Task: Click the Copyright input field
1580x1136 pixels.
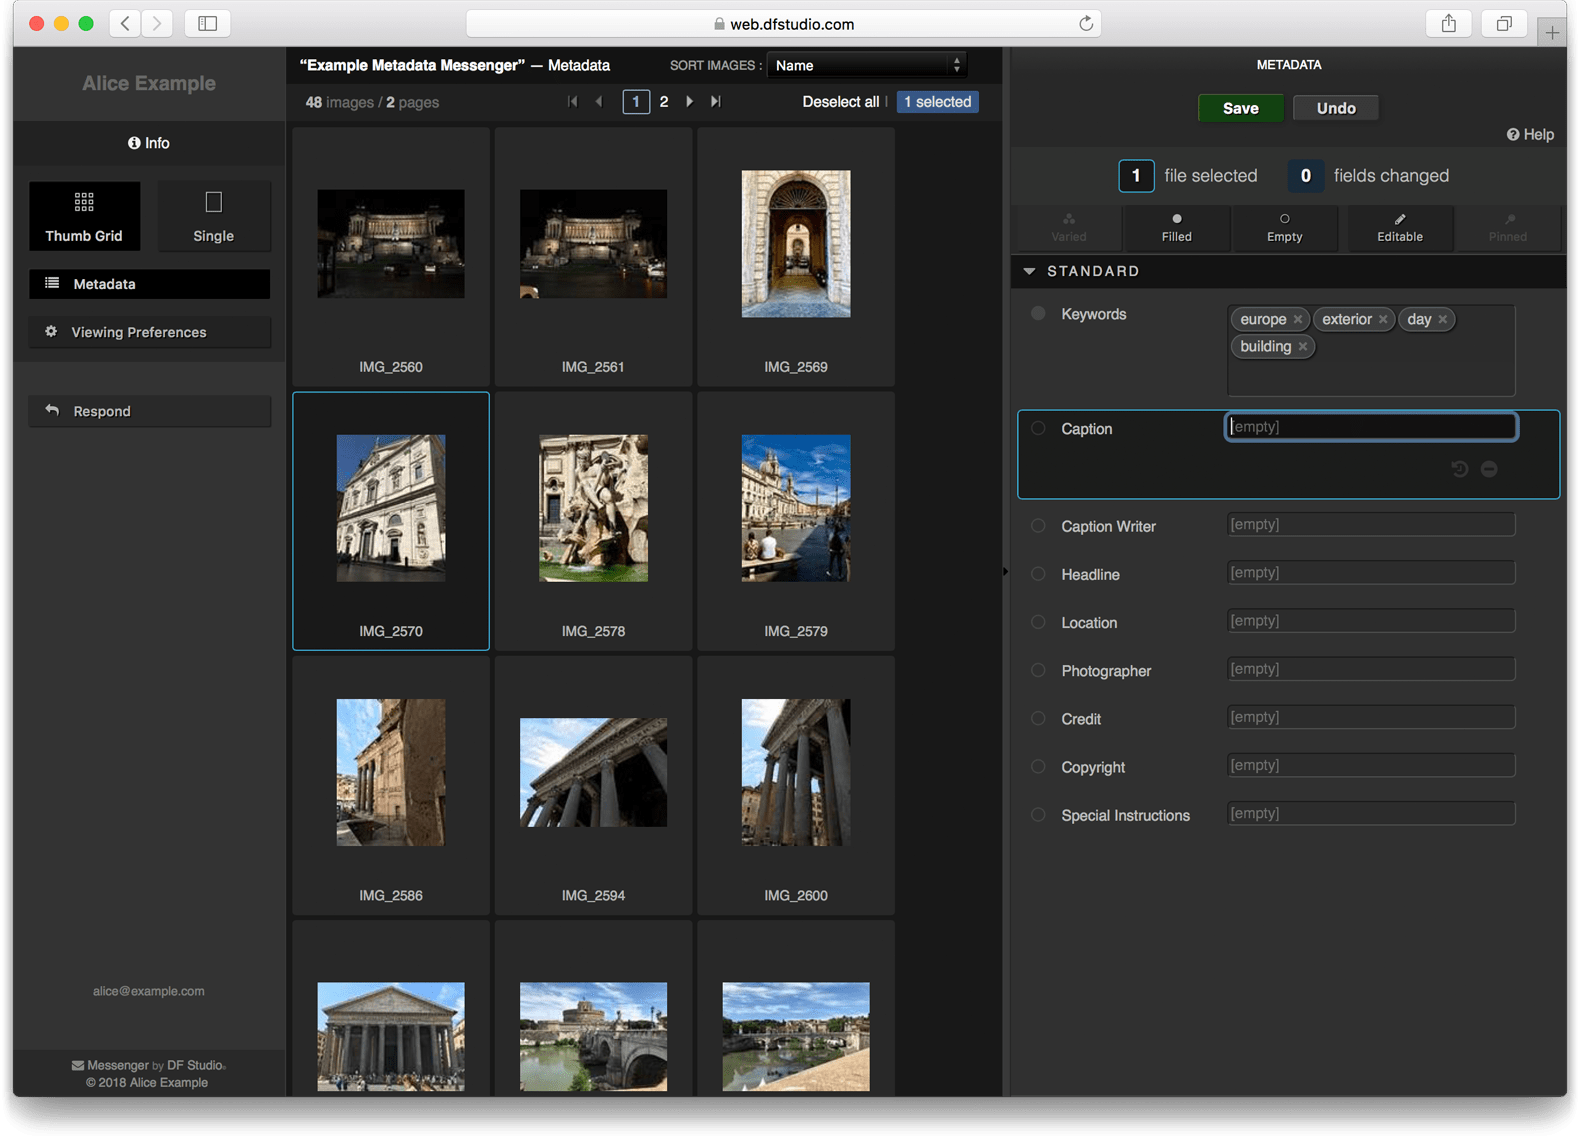Action: pyautogui.click(x=1371, y=765)
